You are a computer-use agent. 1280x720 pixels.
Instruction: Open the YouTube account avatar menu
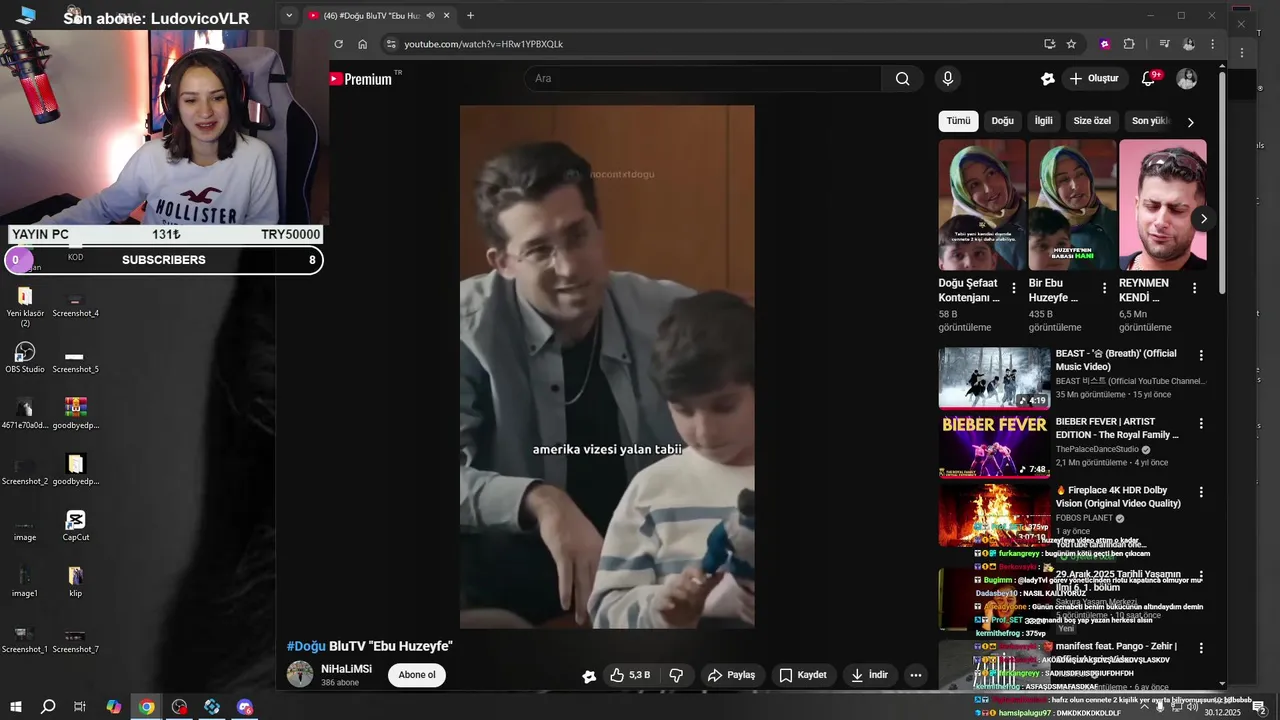pyautogui.click(x=1187, y=79)
